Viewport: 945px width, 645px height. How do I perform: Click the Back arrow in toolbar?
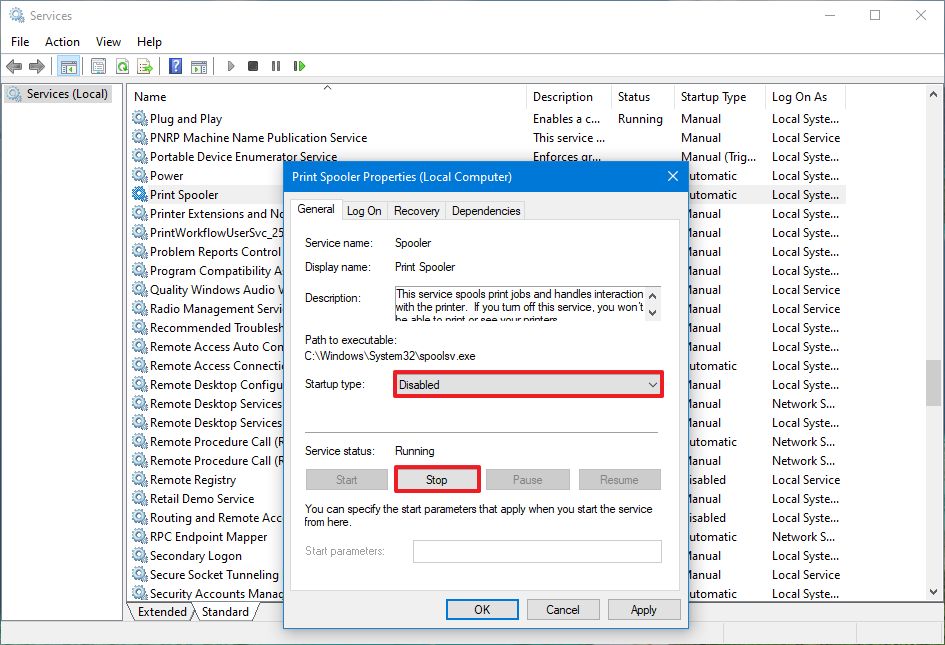coord(14,66)
